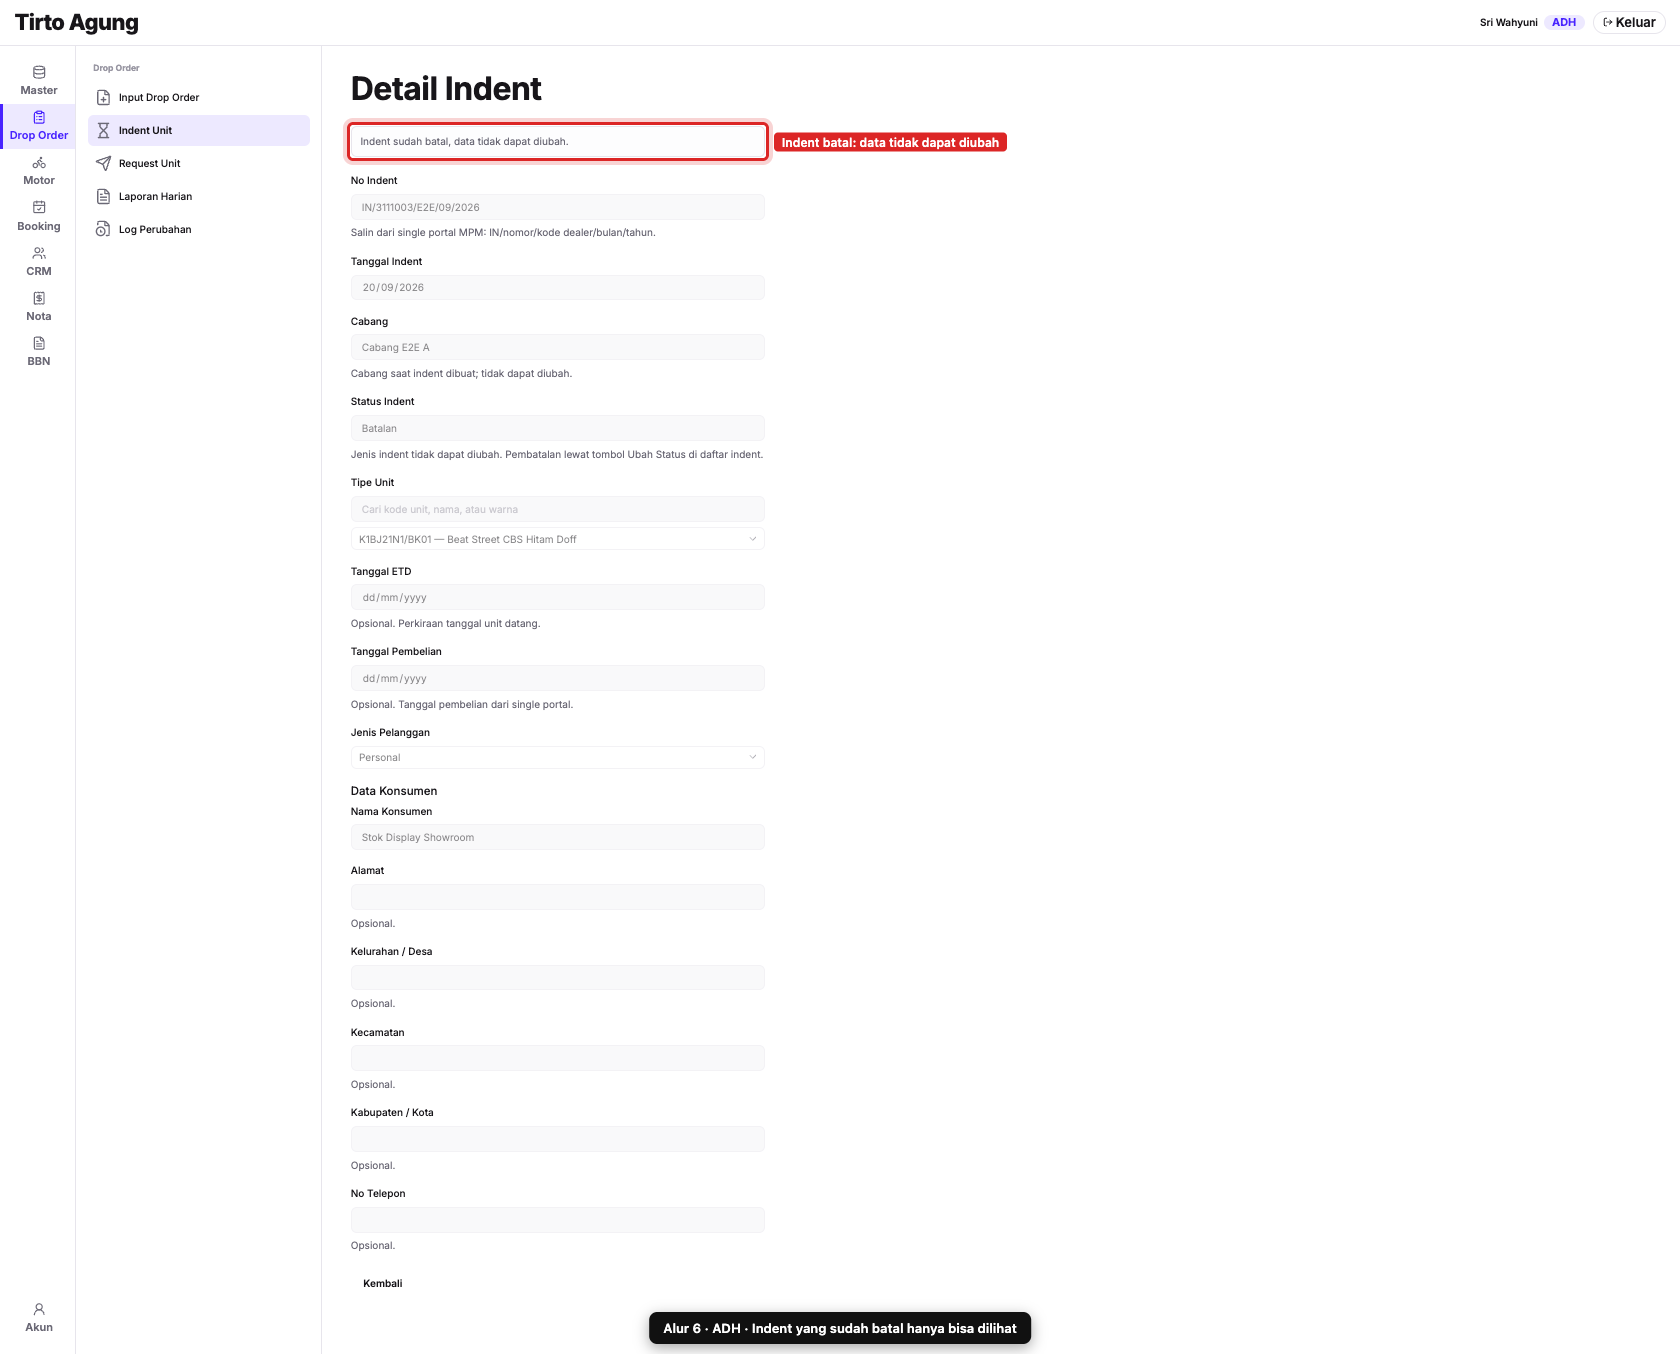The image size is (1680, 1354).
Task: Expand the Tipe Unit Beat Street dropdown
Action: pyautogui.click(x=557, y=539)
